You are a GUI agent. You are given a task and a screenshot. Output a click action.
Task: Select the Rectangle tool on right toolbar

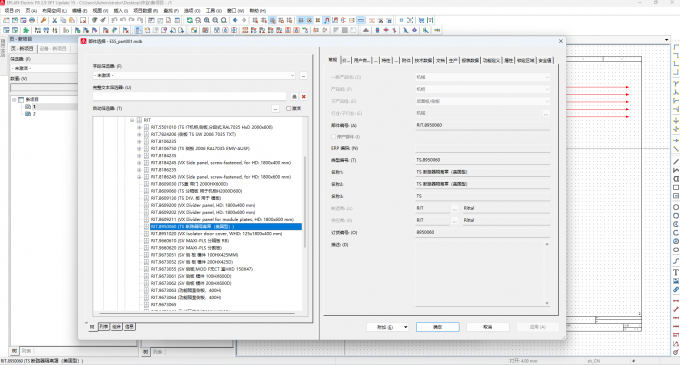tap(676, 187)
